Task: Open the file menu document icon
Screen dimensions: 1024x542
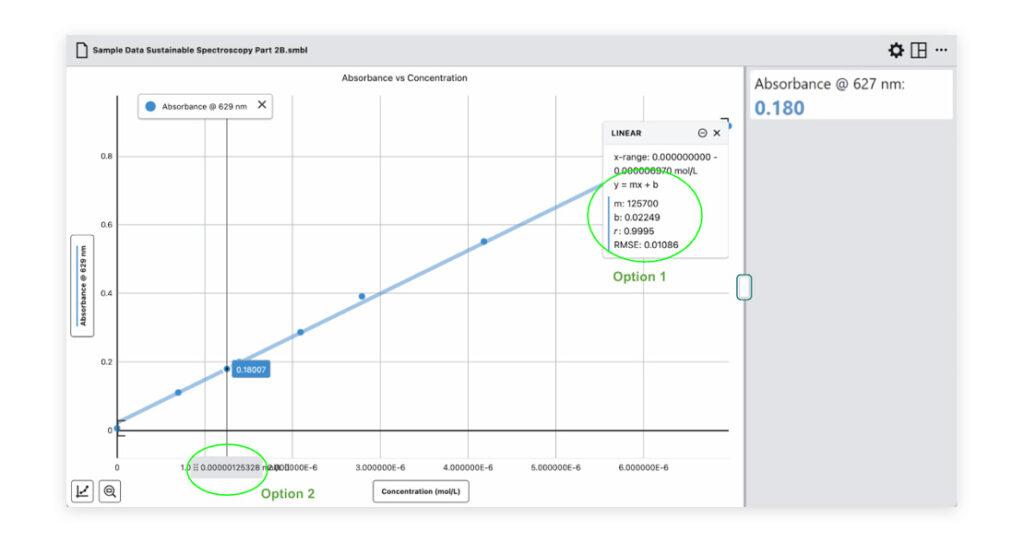Action: (x=79, y=50)
